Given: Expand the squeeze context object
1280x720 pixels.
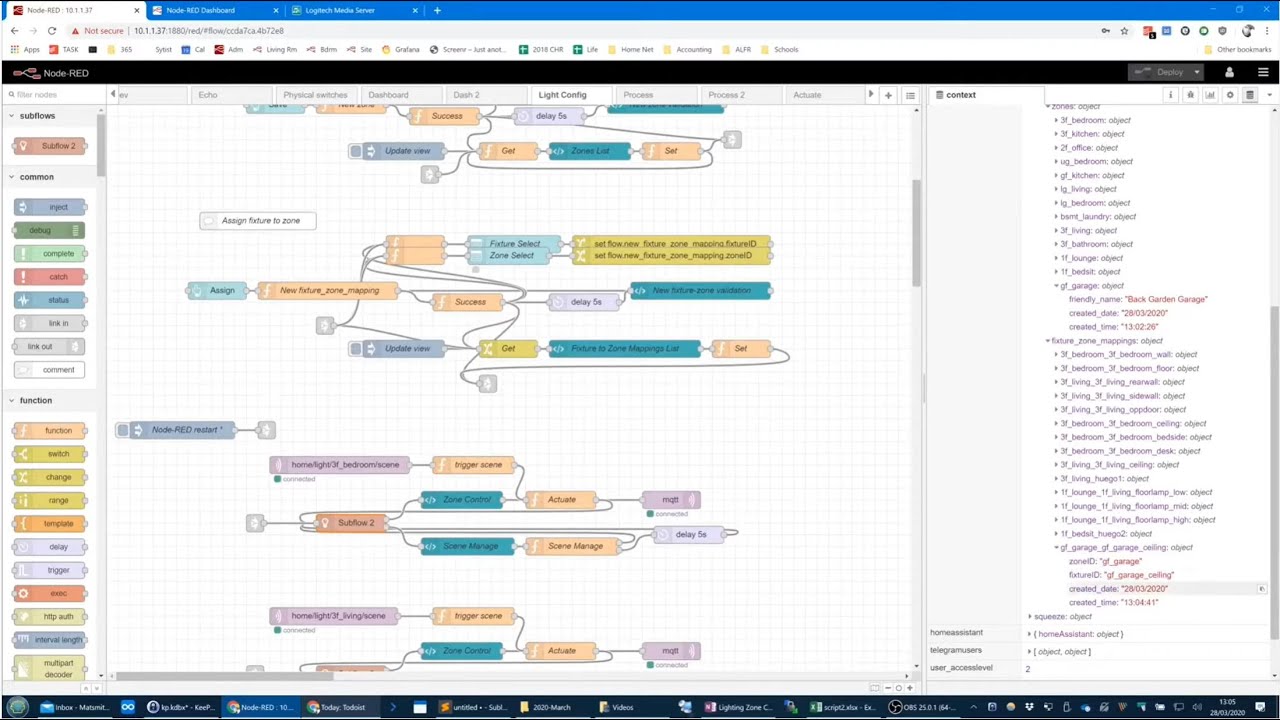Looking at the screenshot, I should pyautogui.click(x=1030, y=617).
